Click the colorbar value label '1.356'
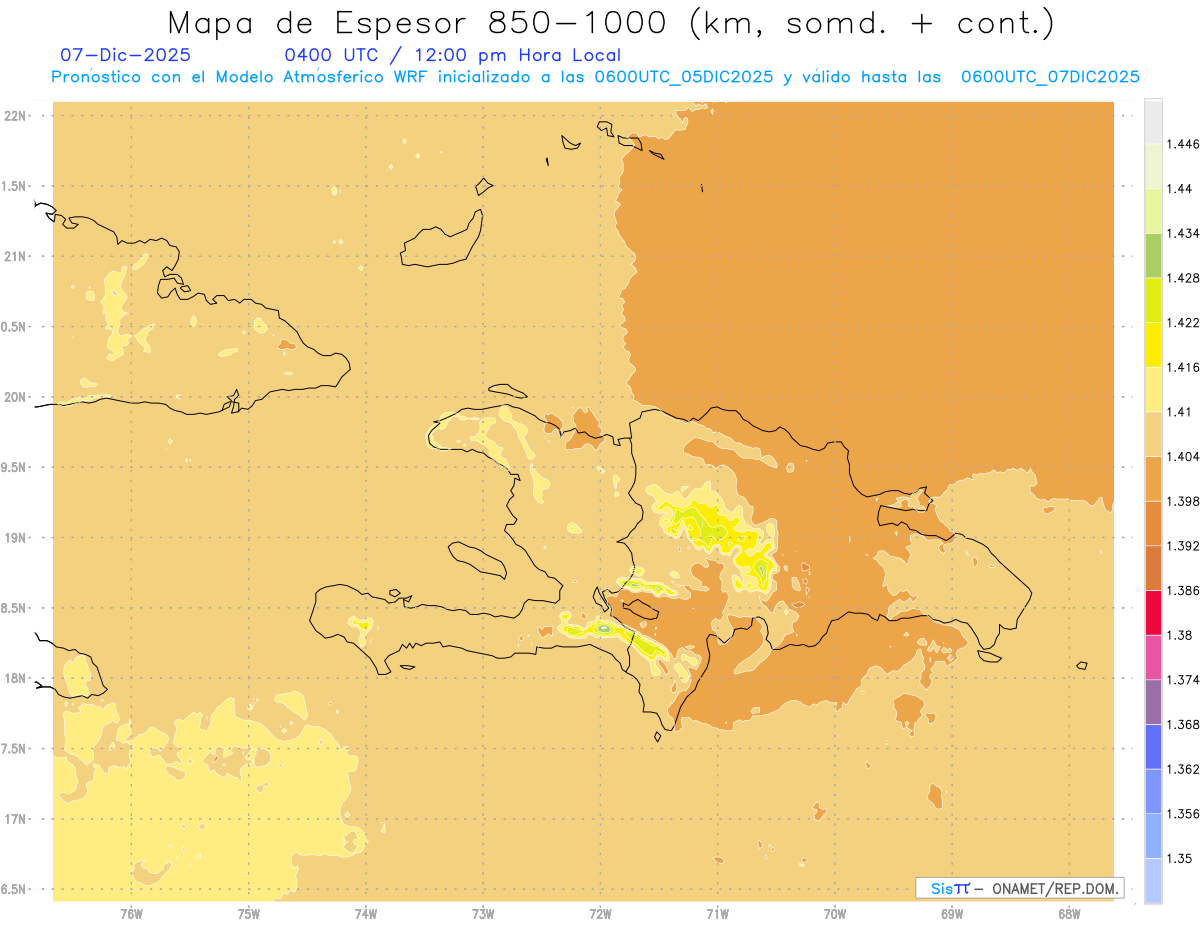This screenshot has height=927, width=1200. coord(1184,814)
